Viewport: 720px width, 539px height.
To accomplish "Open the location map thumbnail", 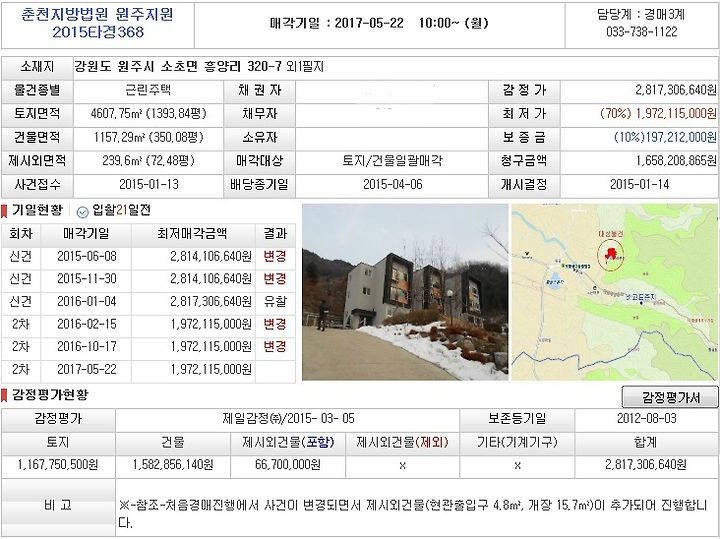I will point(614,292).
